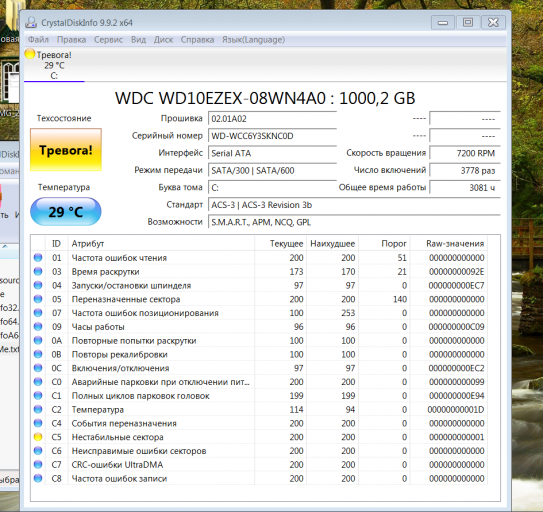Click blue status dot for attribute C2 Температура
This screenshot has width=543, height=512.
click(x=38, y=409)
